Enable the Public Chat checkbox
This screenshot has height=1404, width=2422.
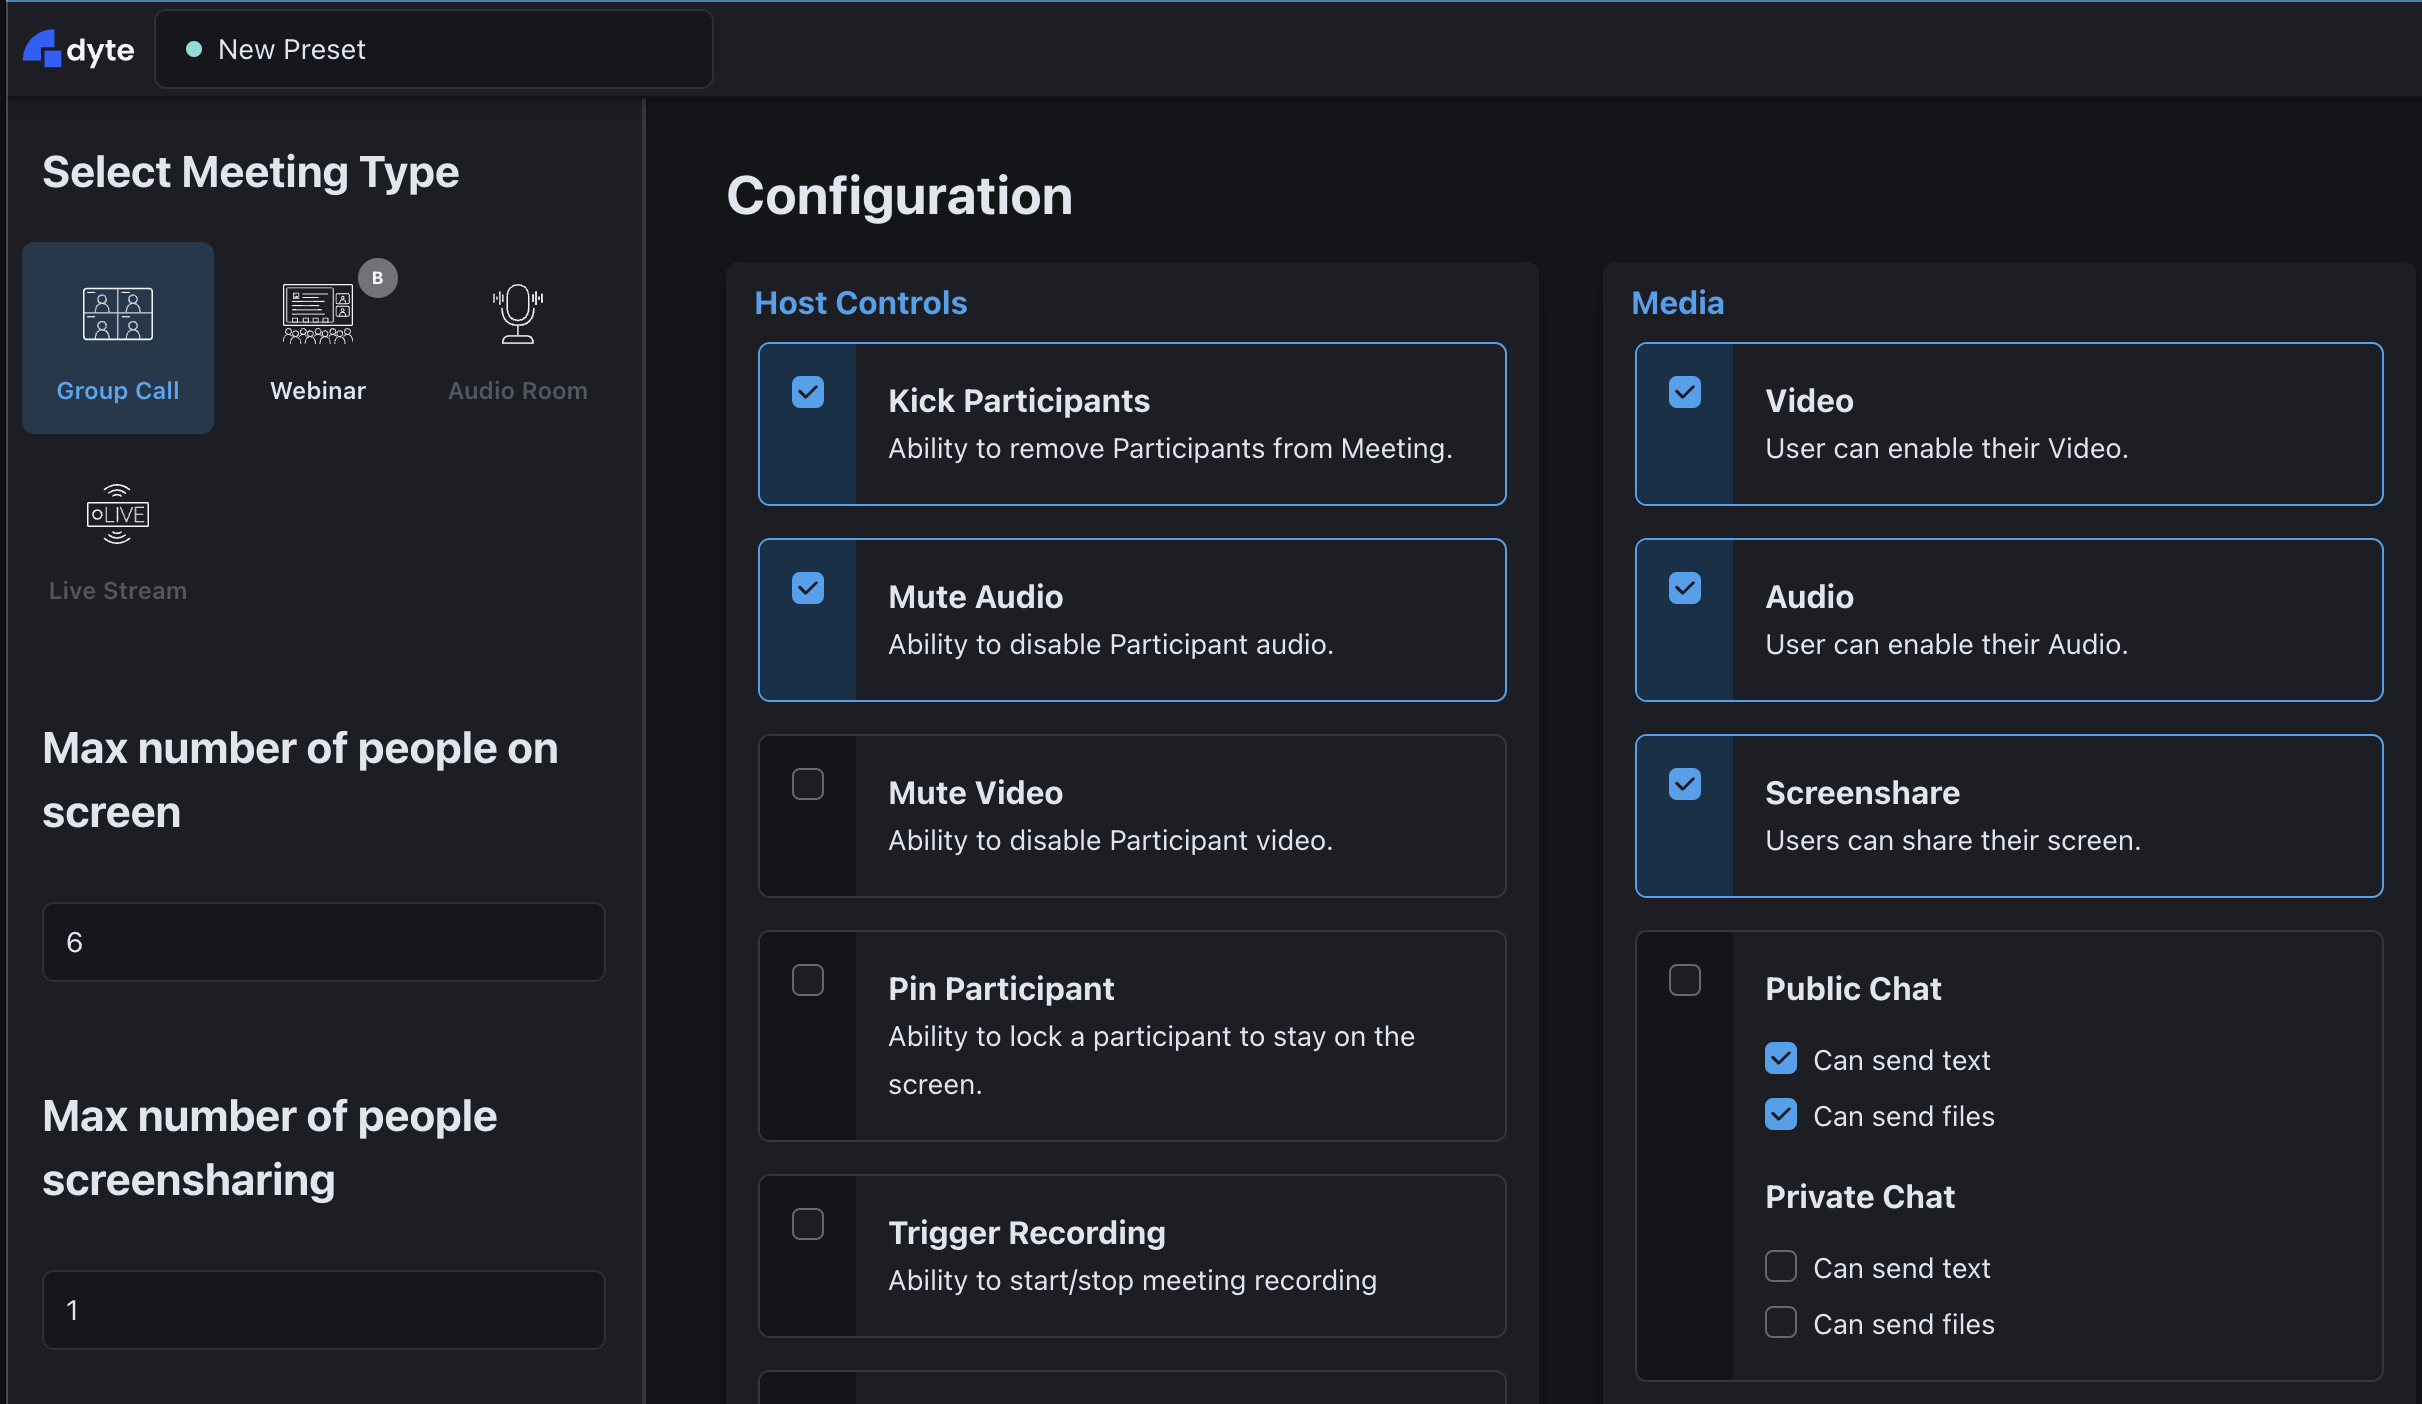click(1685, 980)
